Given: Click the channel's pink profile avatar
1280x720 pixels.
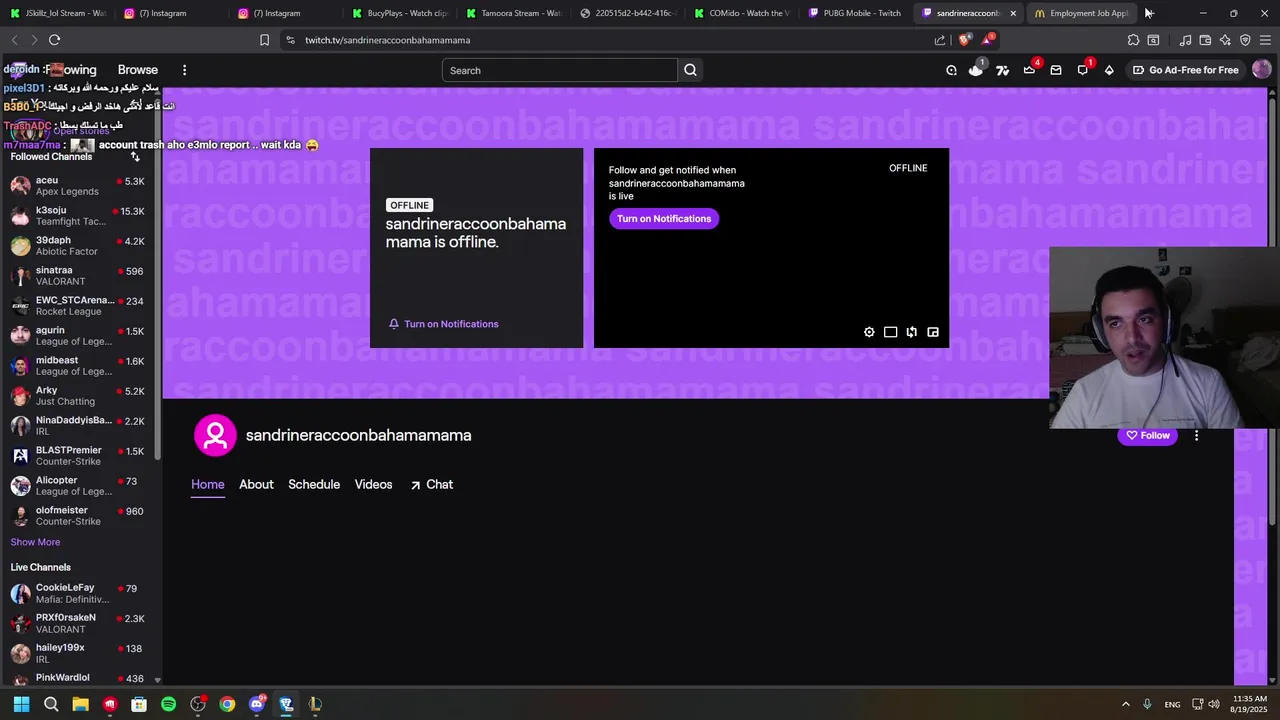Looking at the screenshot, I should 214,435.
